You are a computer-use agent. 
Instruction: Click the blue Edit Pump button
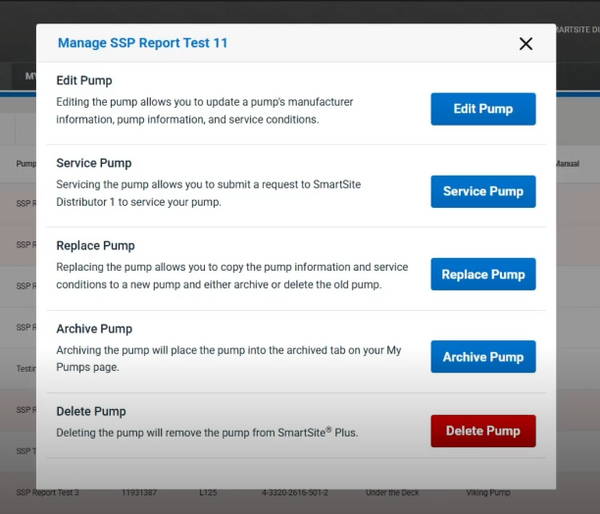point(483,109)
